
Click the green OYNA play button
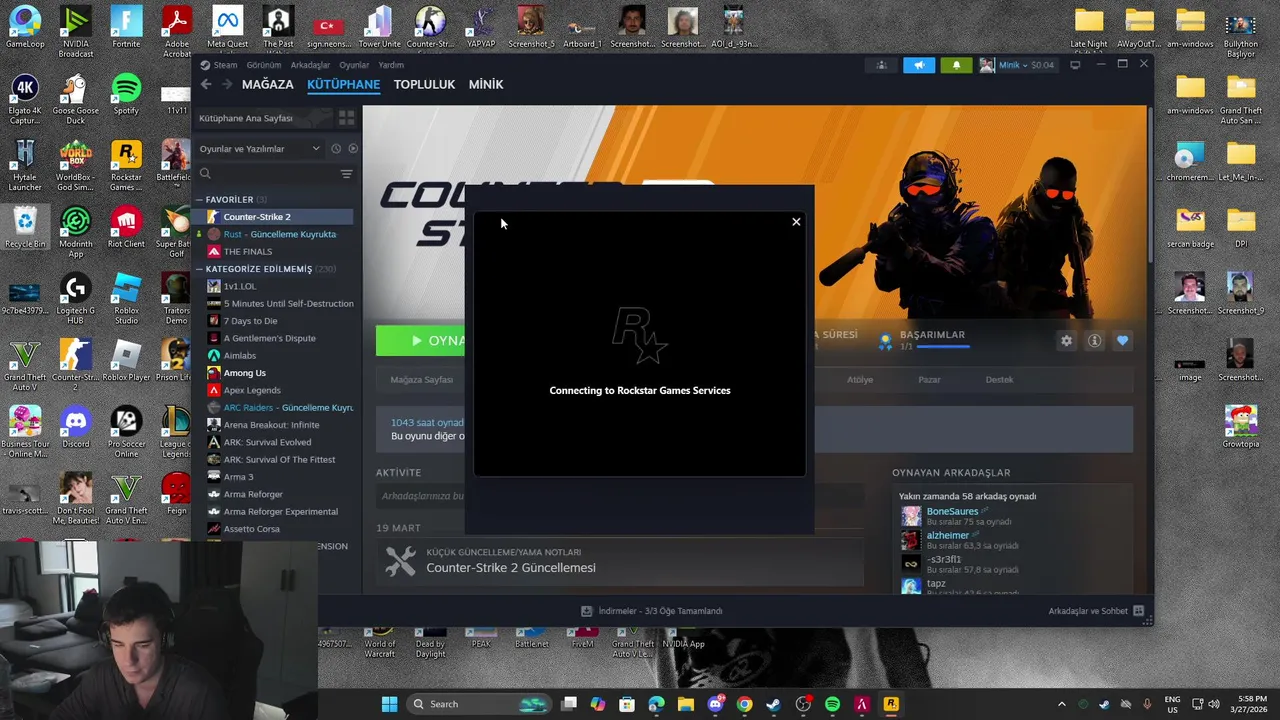[x=421, y=340]
